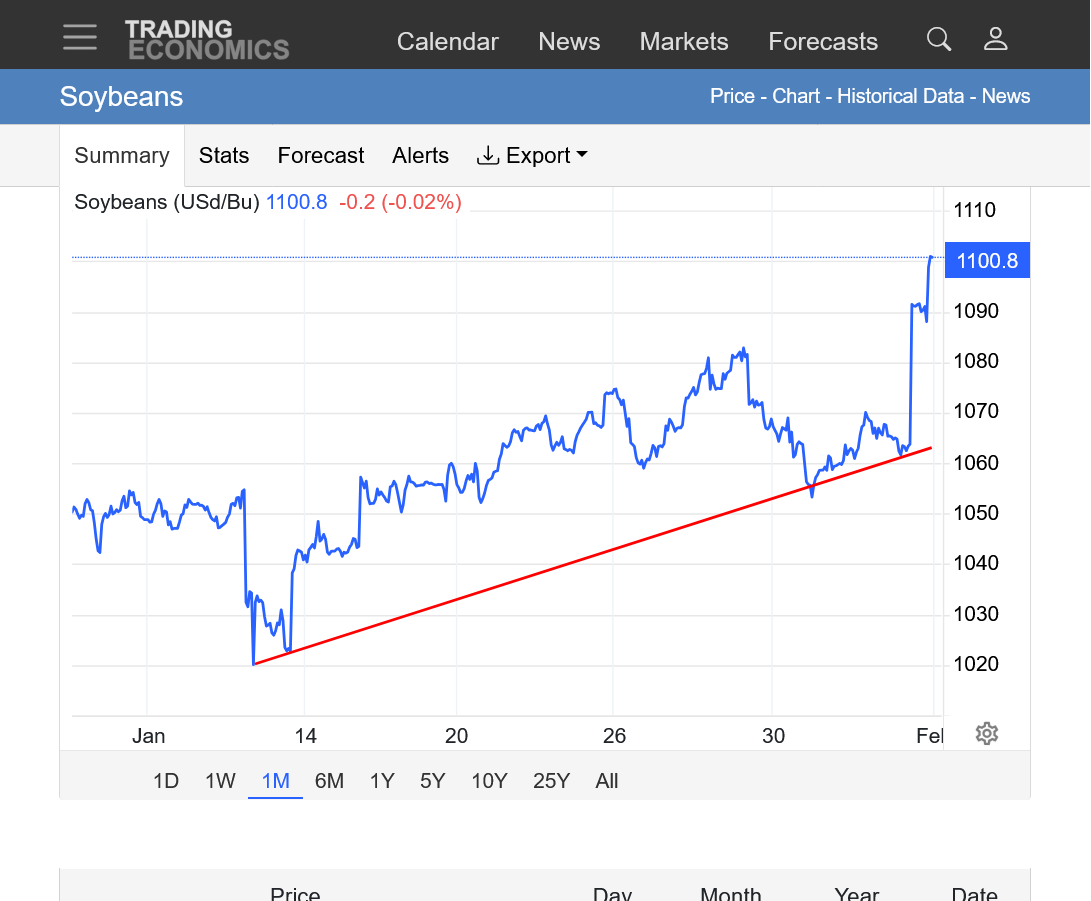Viewport: 1091px width, 901px height.
Task: Open the hamburger navigation menu
Action: [x=80, y=38]
